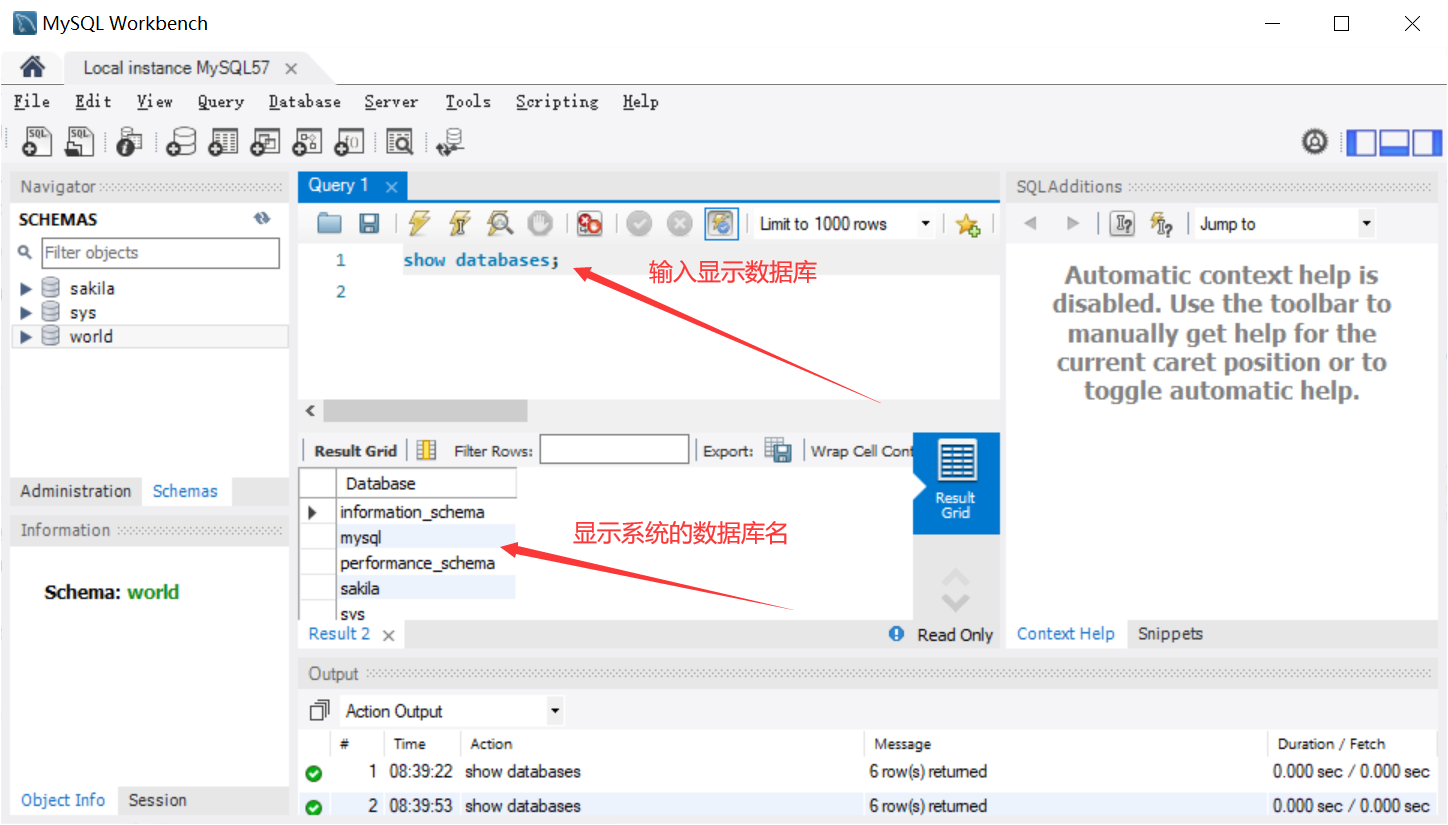Reconnect to DBMS toolbar icon
Viewport: 1448px width, 825px height.
click(x=451, y=142)
